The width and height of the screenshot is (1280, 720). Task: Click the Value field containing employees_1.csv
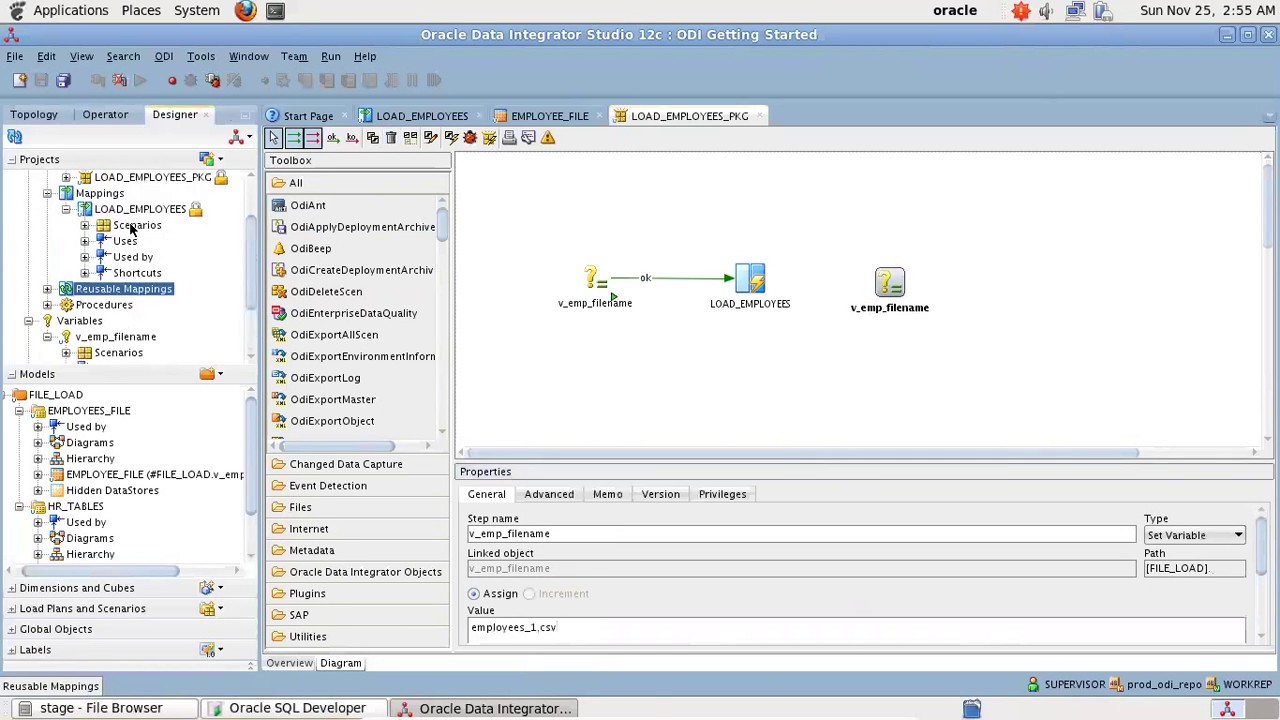[x=857, y=628]
